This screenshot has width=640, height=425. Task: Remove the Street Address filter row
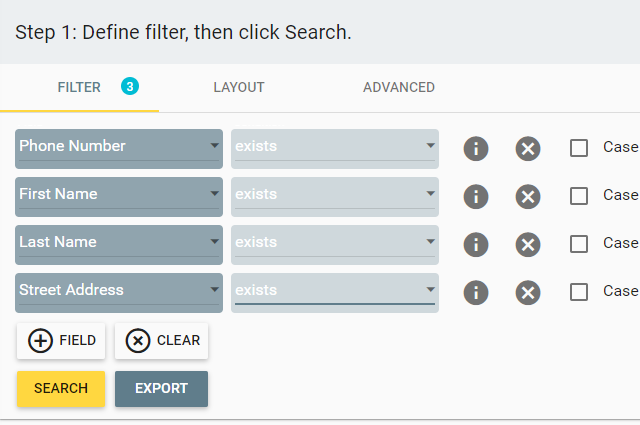528,293
